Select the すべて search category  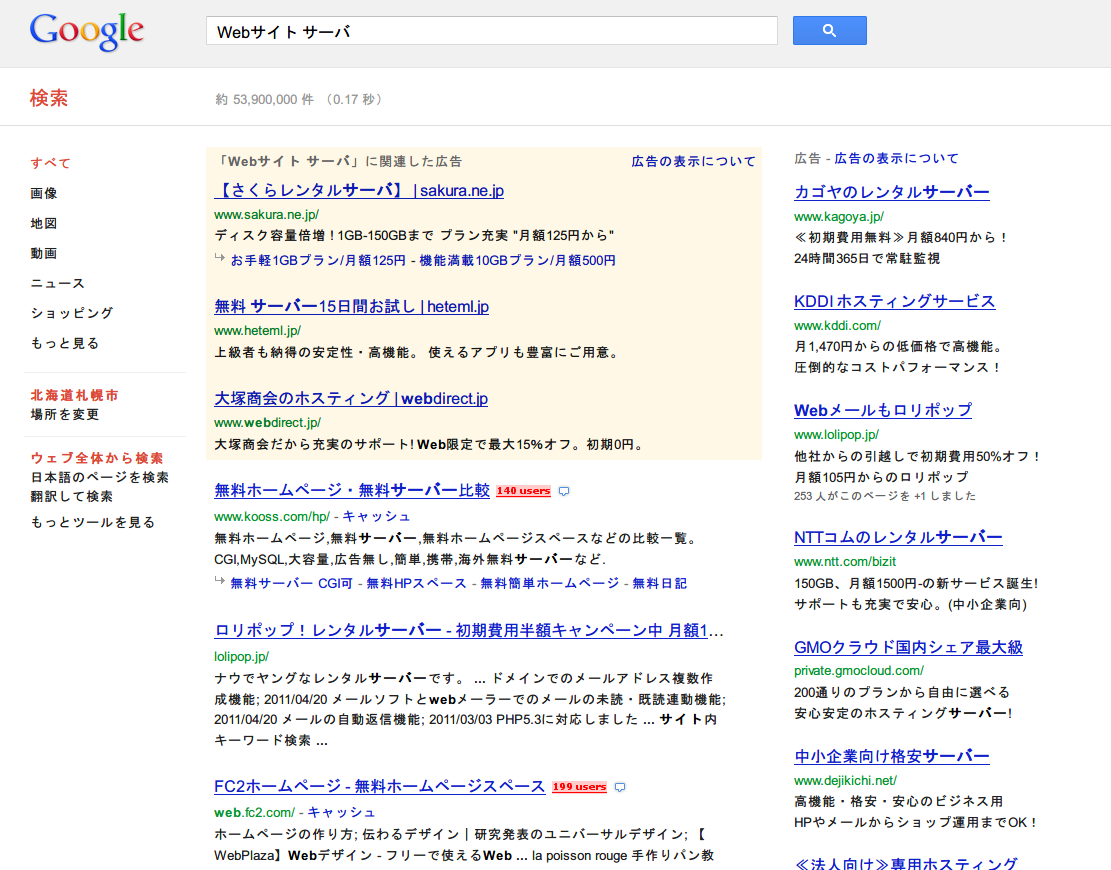(x=50, y=163)
